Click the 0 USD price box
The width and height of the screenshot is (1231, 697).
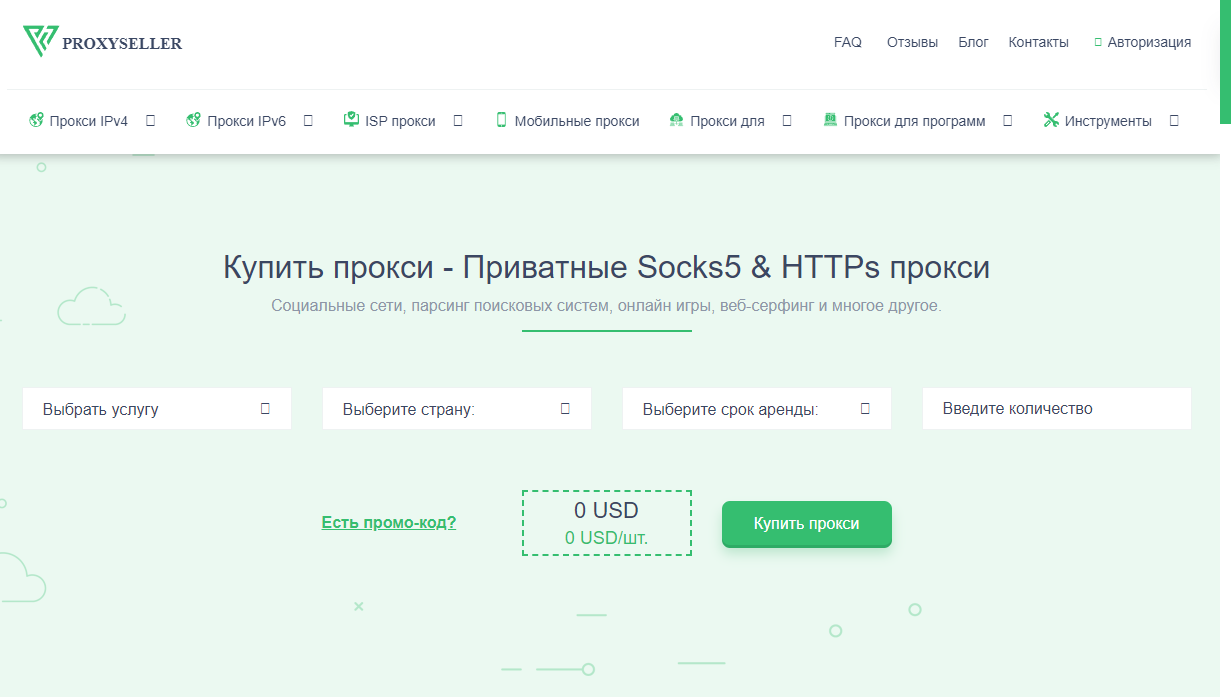(607, 523)
